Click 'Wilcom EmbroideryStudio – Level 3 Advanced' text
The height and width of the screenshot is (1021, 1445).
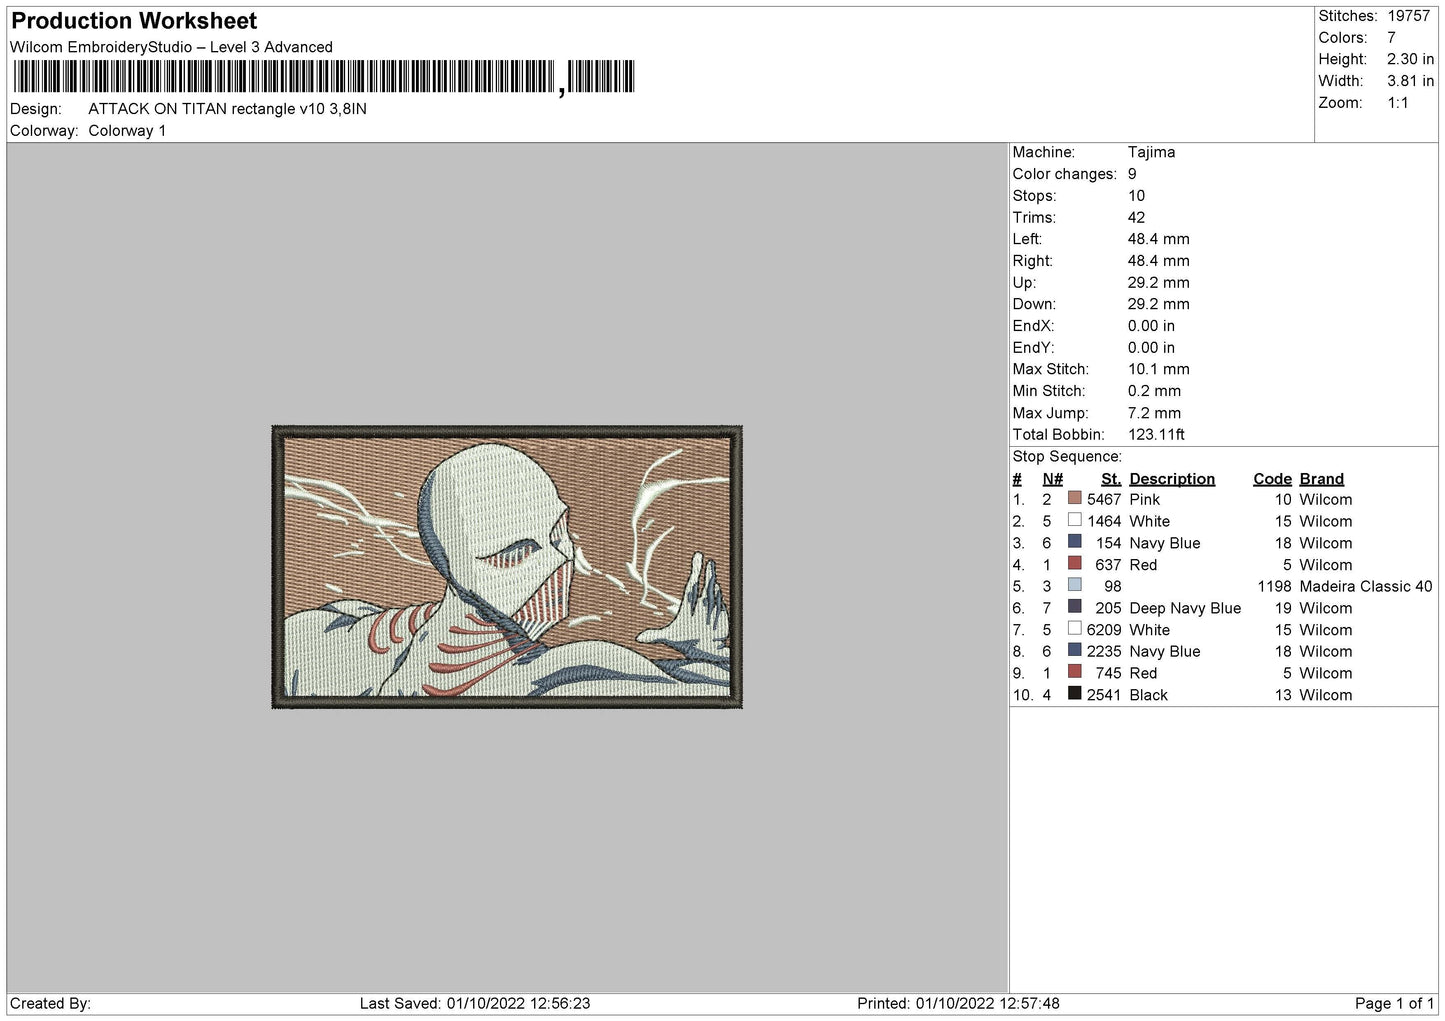[171, 47]
